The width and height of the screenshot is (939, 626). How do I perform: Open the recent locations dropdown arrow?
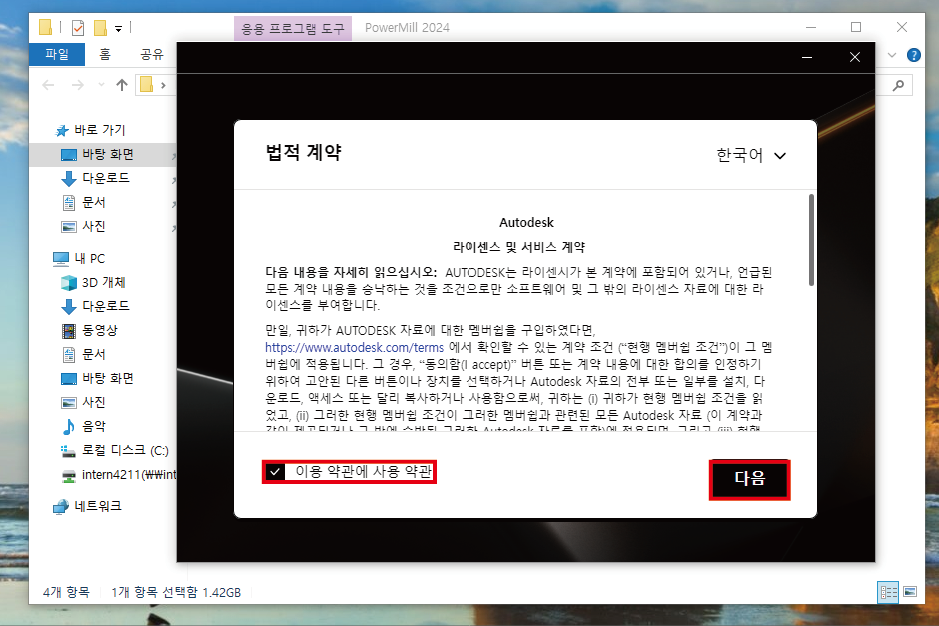point(101,84)
